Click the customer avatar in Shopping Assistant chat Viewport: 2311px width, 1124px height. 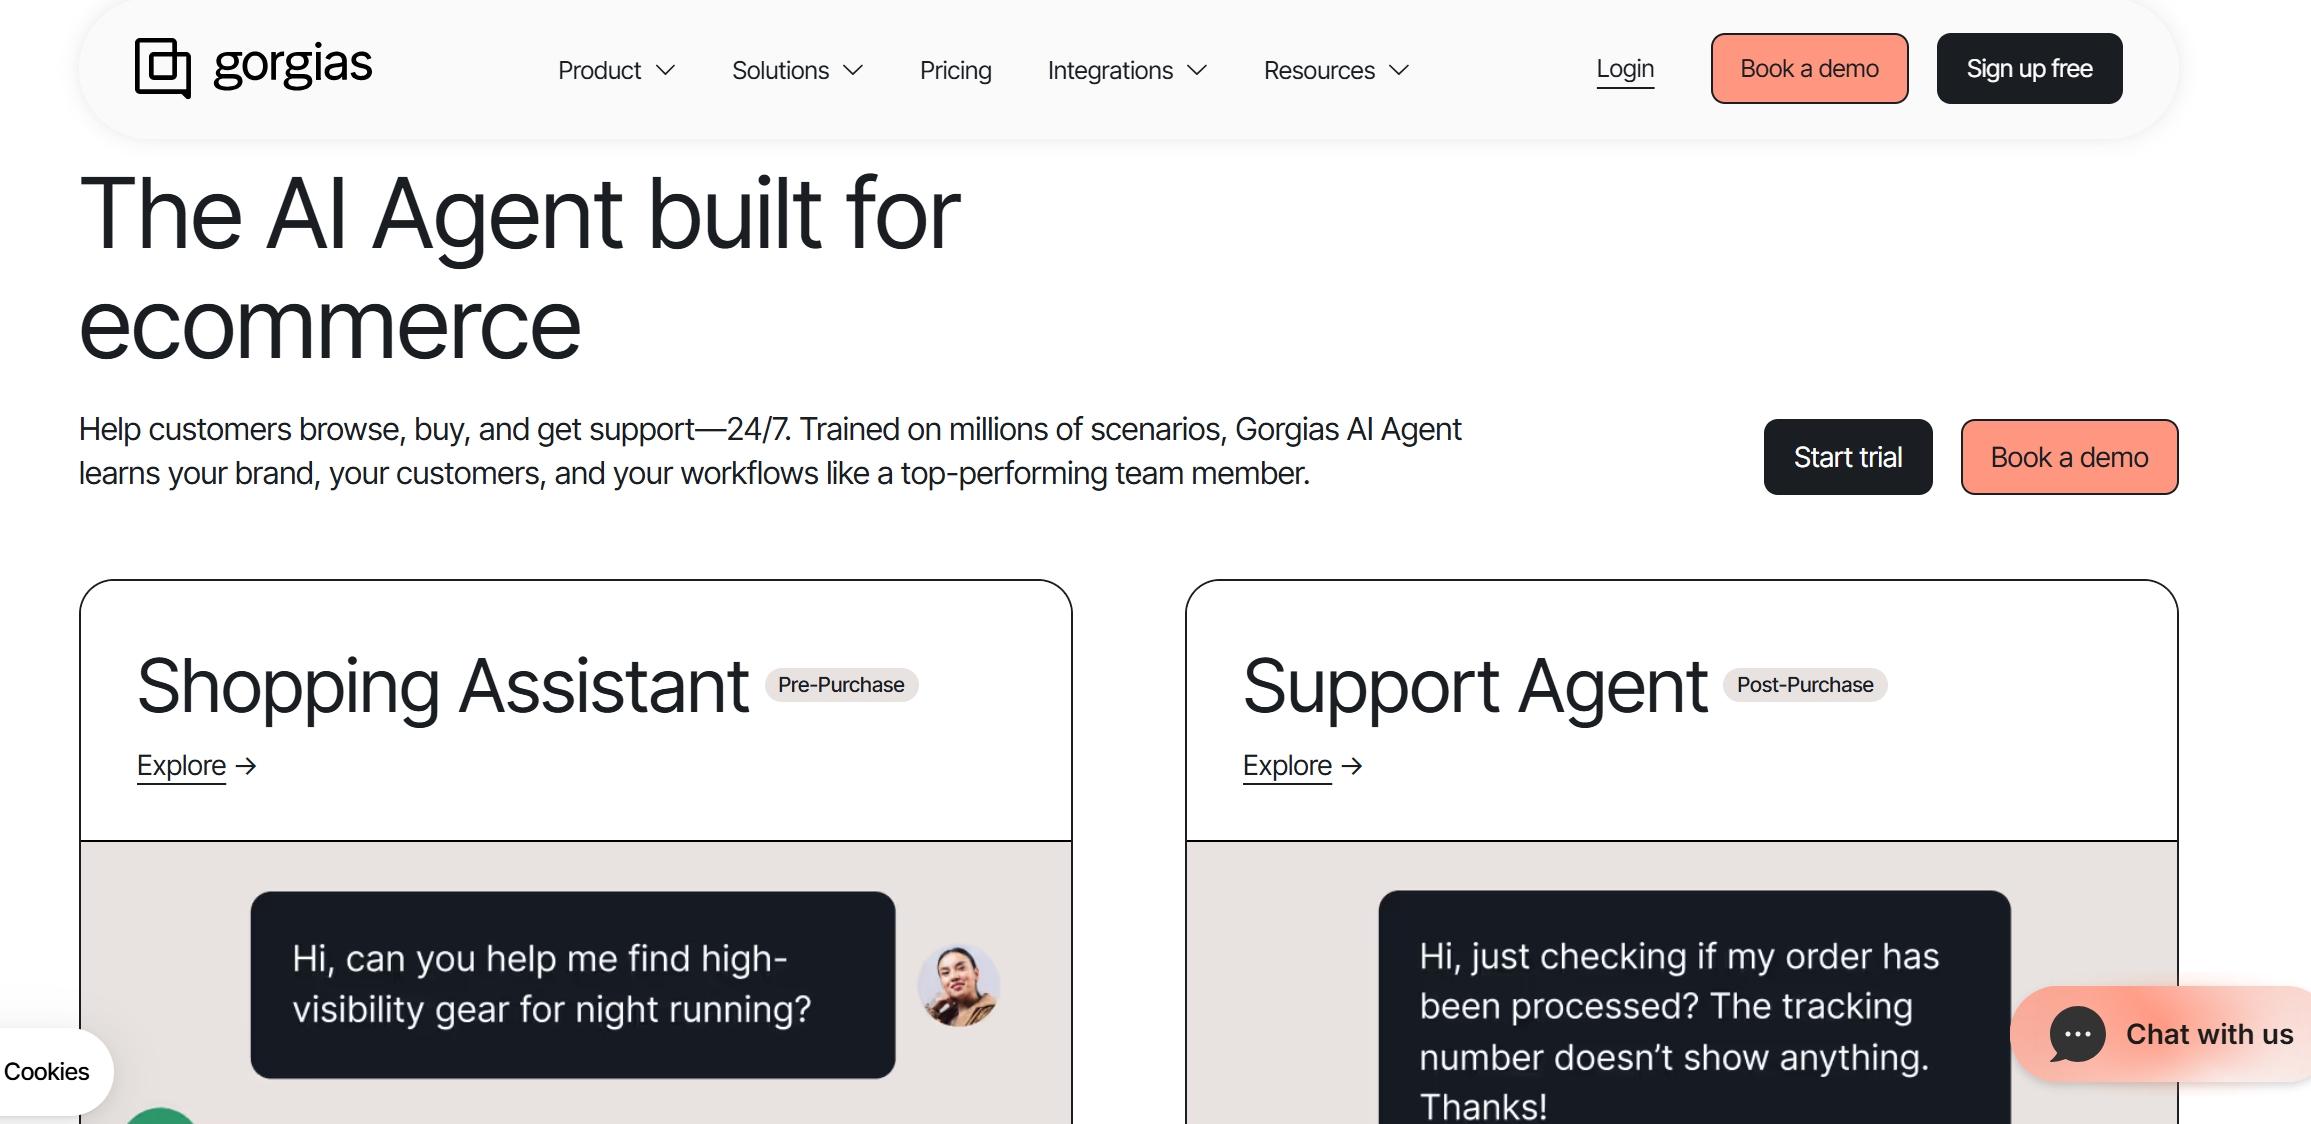pyautogui.click(x=958, y=985)
